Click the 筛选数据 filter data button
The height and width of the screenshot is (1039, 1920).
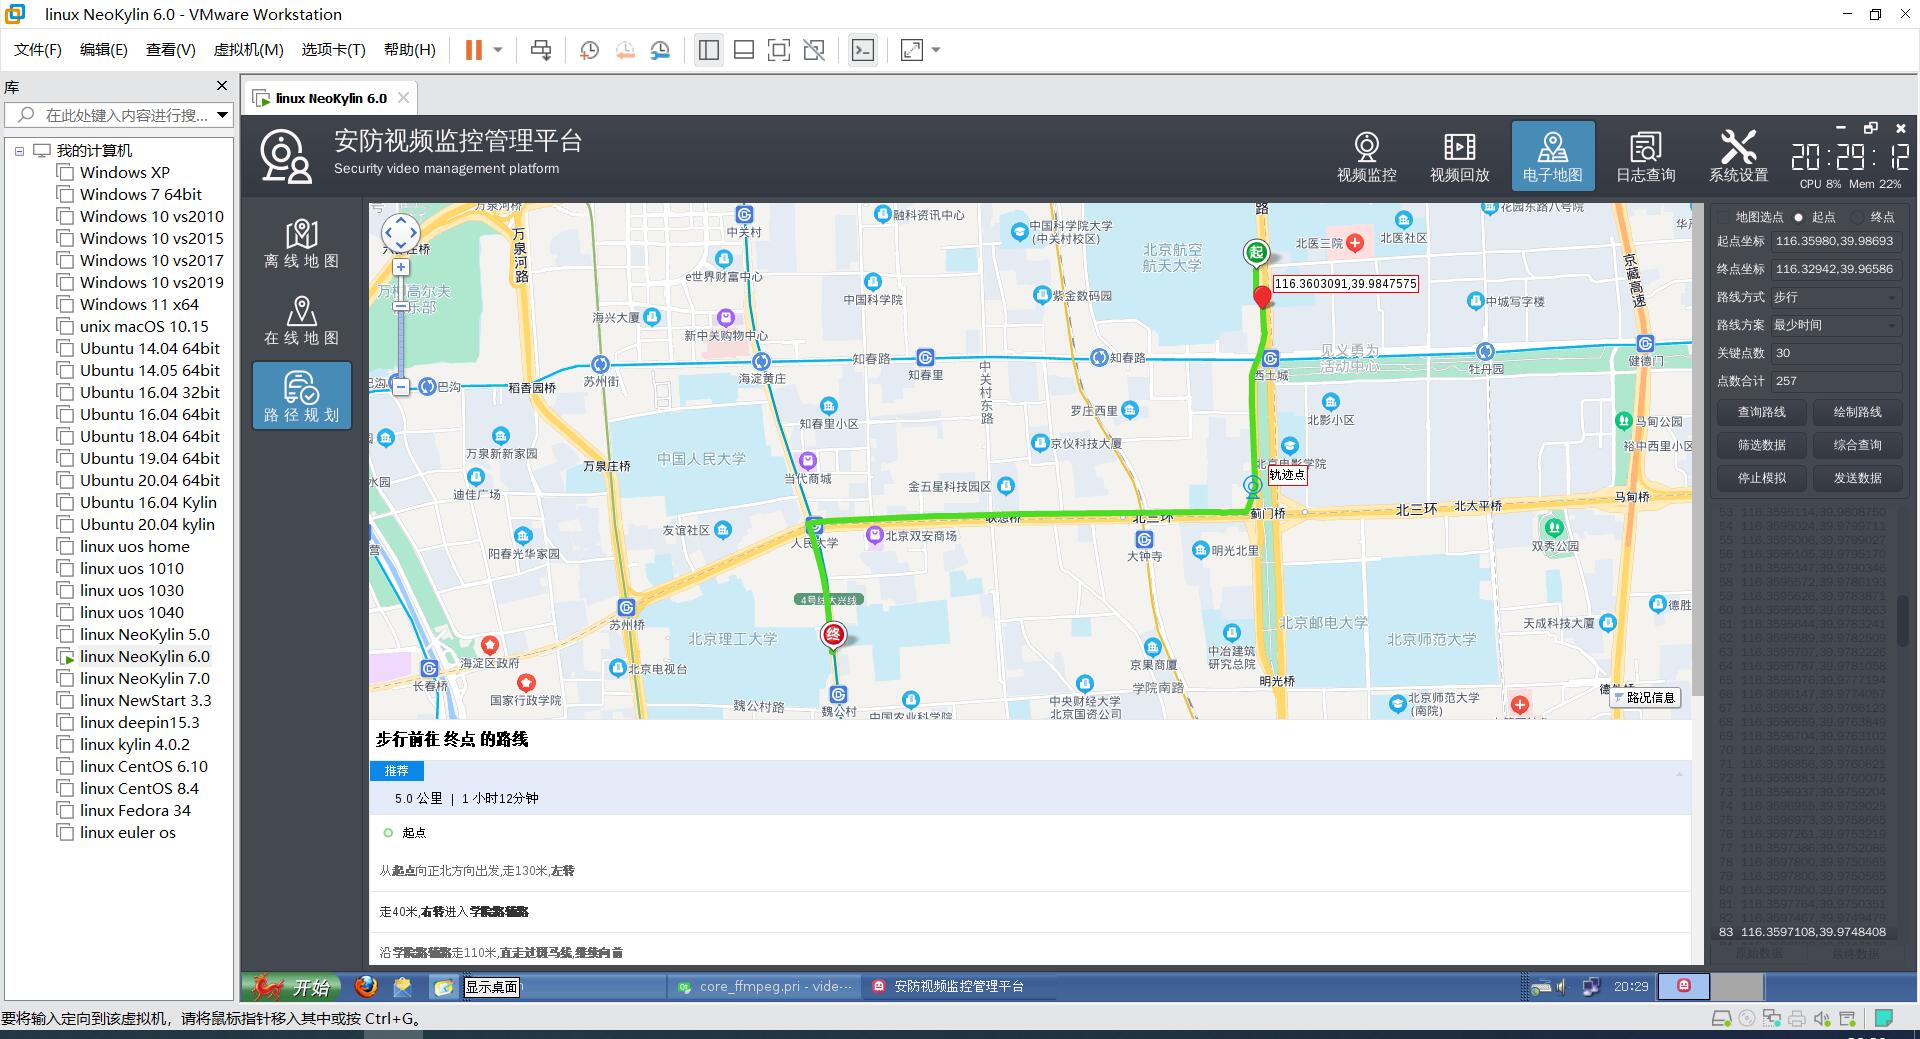(1761, 445)
